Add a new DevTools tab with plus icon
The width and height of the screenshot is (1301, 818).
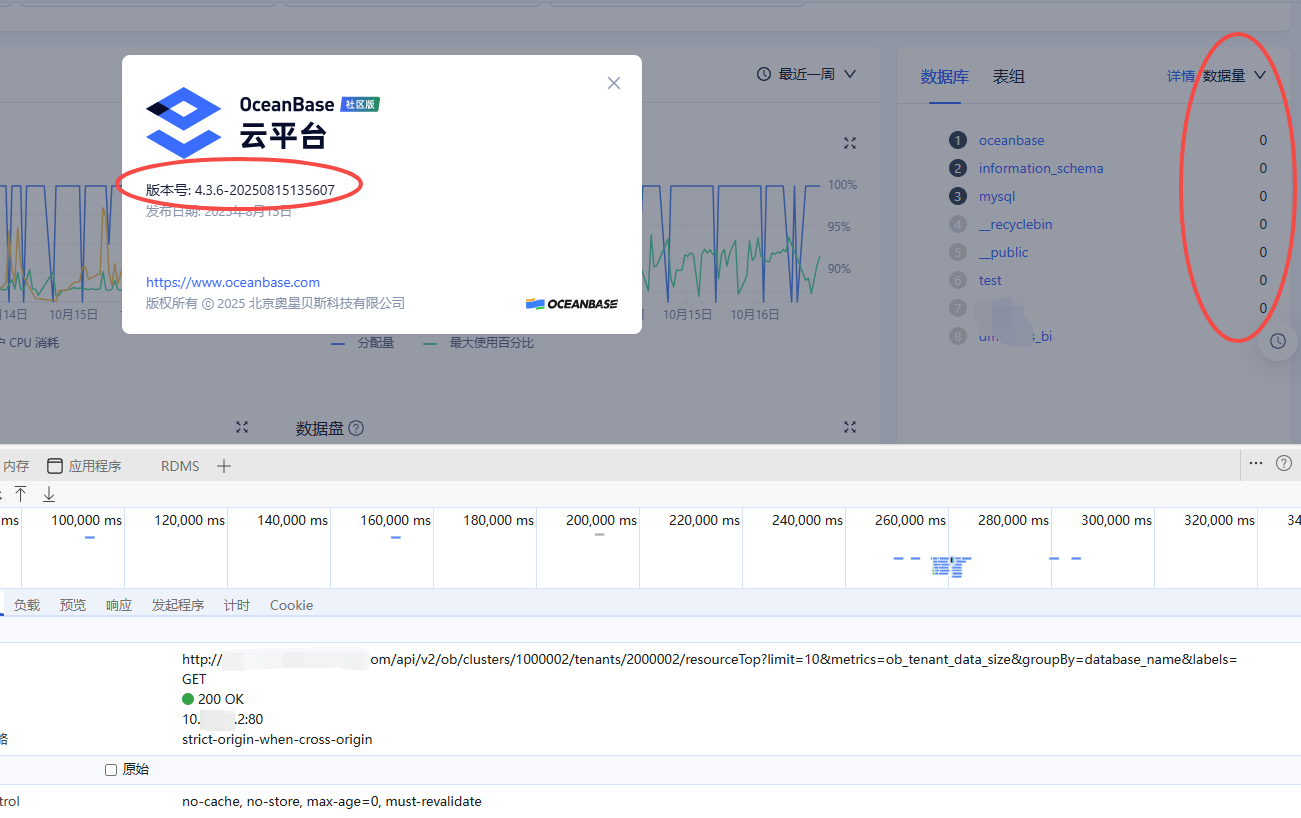coord(224,466)
